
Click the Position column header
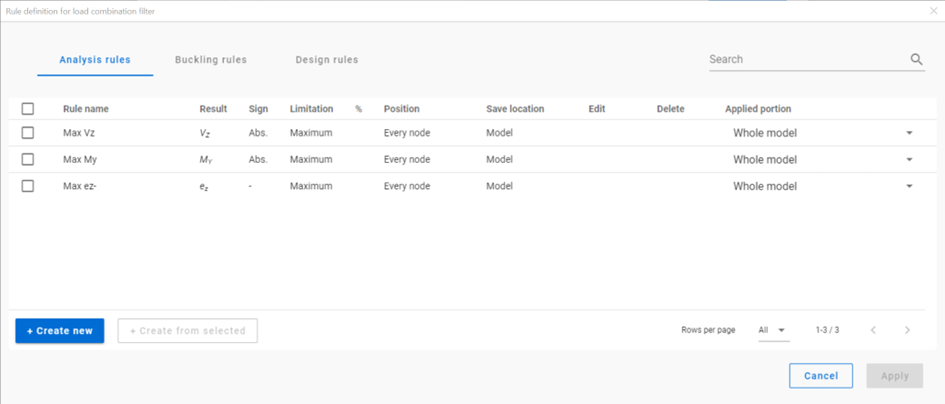click(401, 109)
